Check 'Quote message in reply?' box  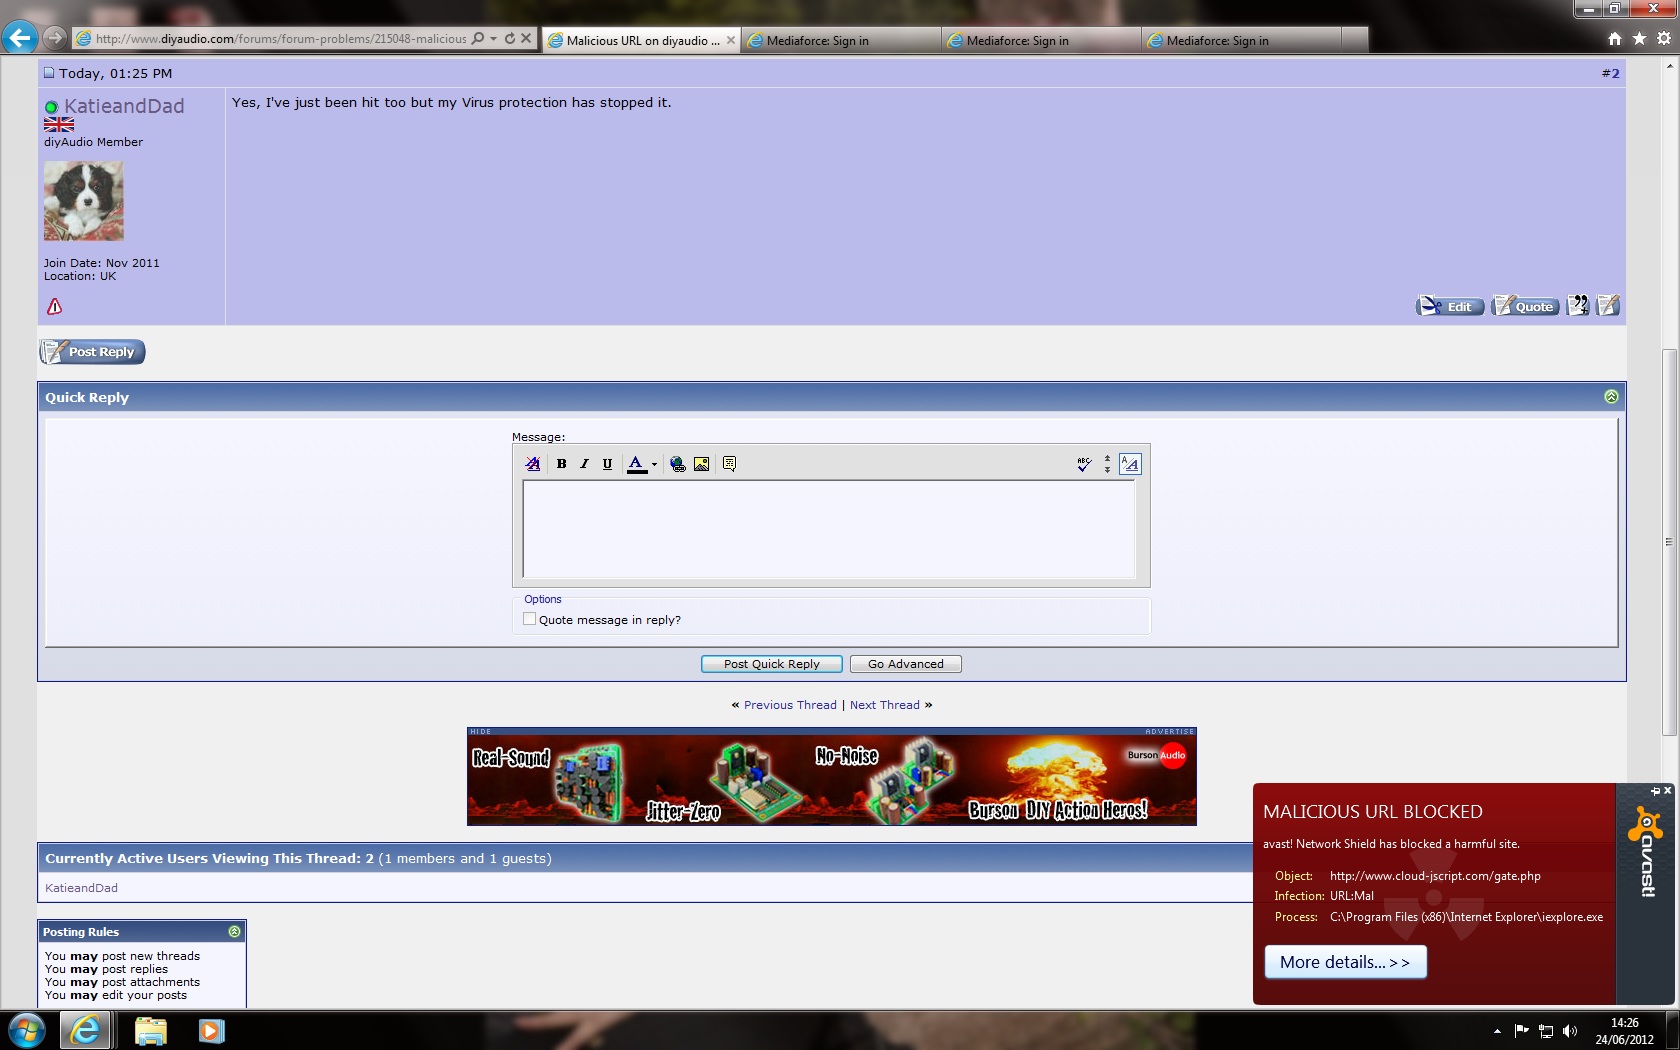pyautogui.click(x=530, y=619)
